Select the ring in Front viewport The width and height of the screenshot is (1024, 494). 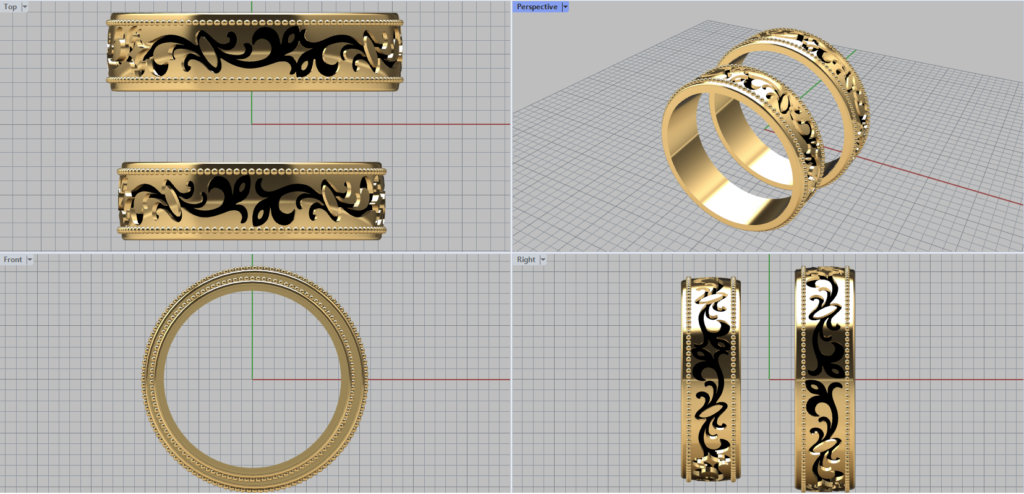(x=255, y=378)
